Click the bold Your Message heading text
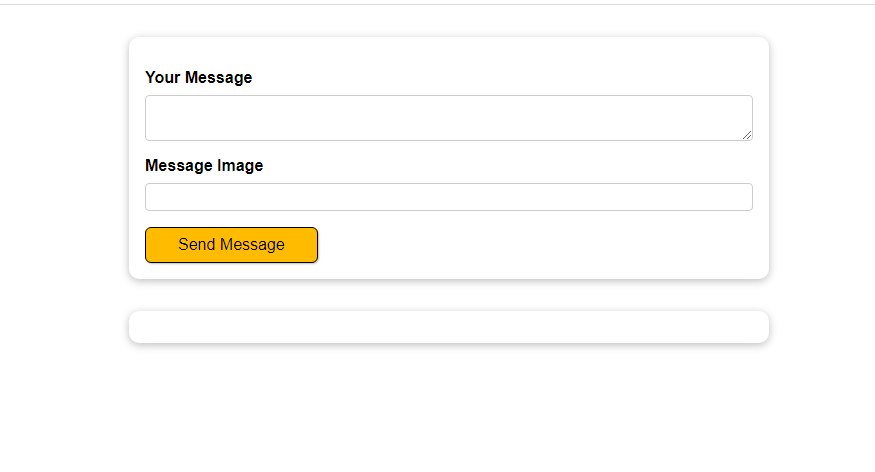The image size is (875, 472). click(x=199, y=77)
